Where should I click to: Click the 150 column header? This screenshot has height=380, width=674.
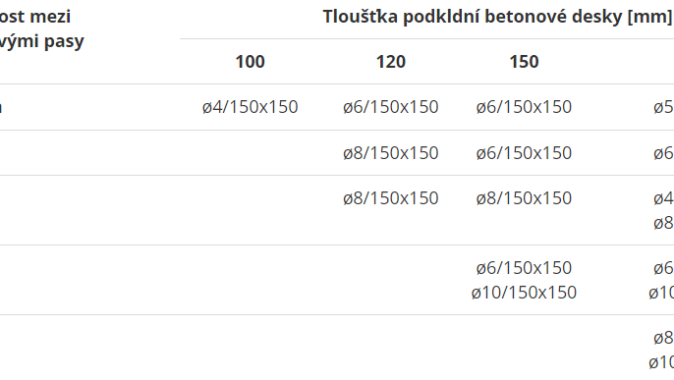524,62
